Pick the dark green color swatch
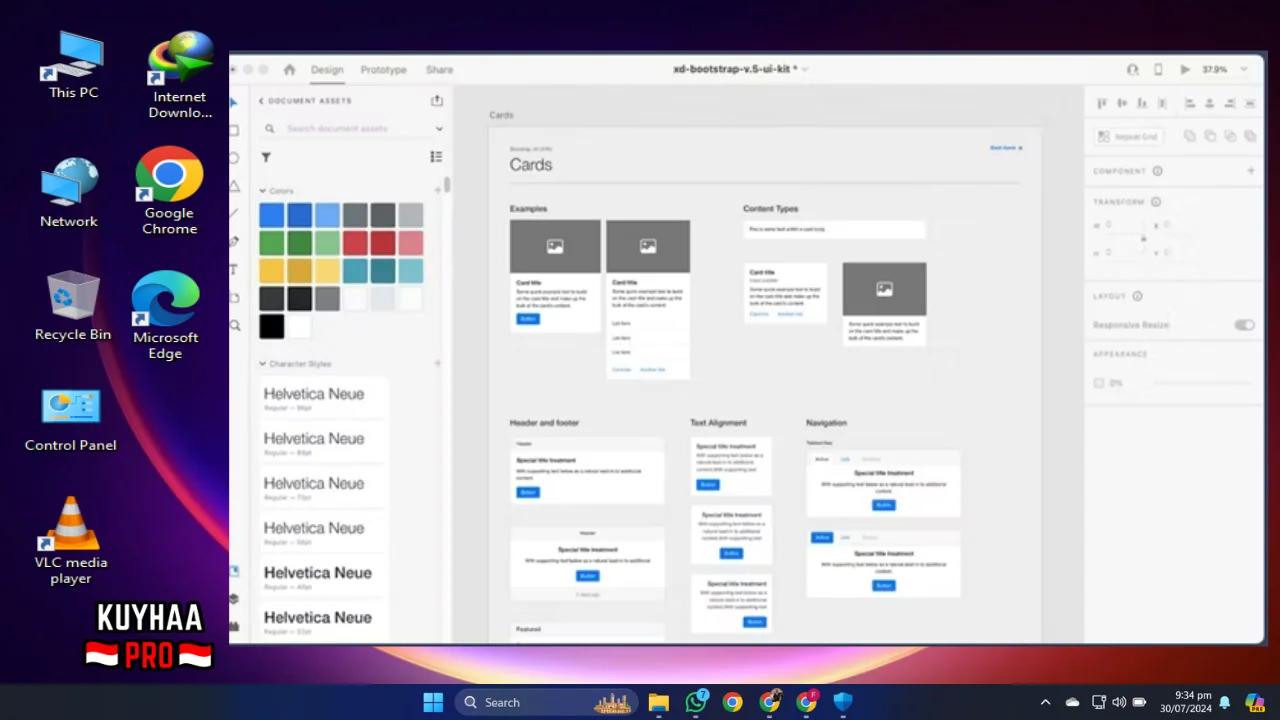This screenshot has width=1280, height=720. pyautogui.click(x=300, y=243)
